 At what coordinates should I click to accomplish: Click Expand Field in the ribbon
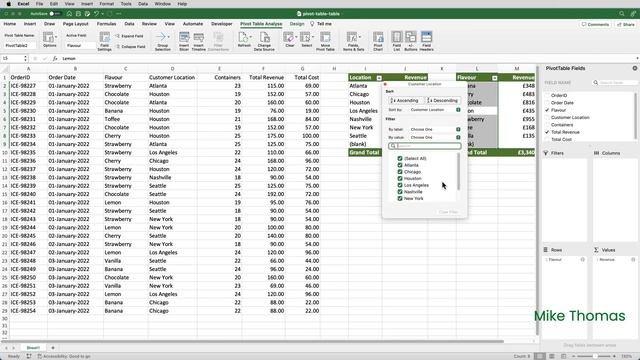(x=129, y=36)
